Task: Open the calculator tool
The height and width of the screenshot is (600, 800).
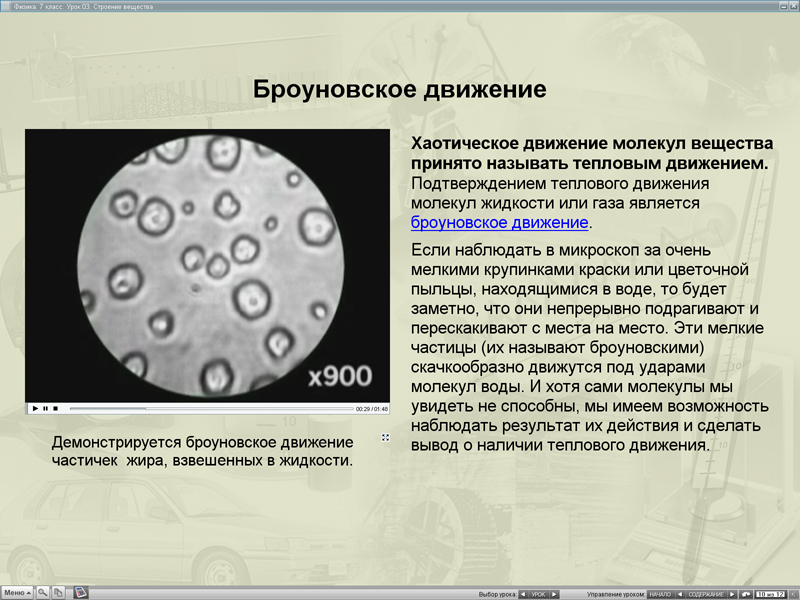Action: (81, 592)
